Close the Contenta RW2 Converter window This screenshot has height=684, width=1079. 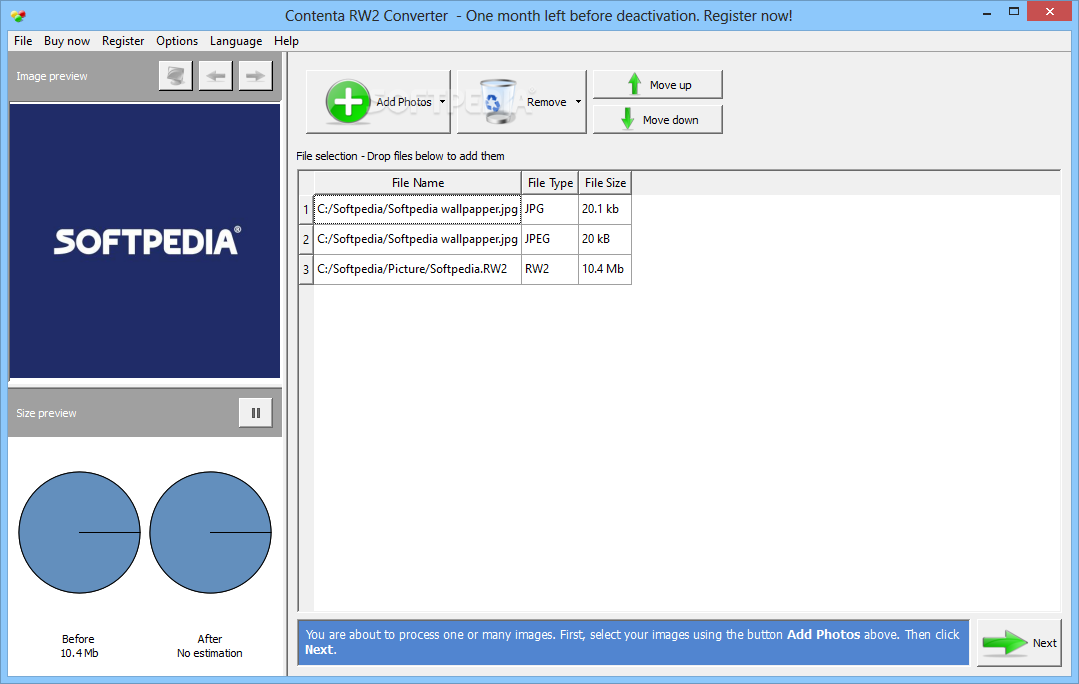[1050, 12]
